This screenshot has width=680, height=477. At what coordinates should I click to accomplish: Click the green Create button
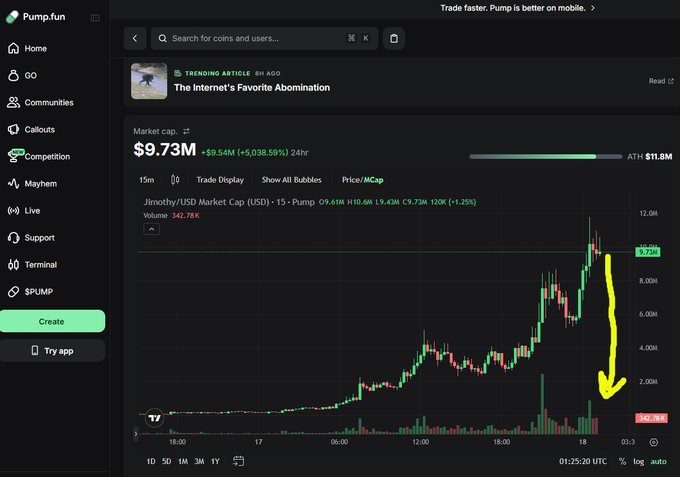pos(52,321)
